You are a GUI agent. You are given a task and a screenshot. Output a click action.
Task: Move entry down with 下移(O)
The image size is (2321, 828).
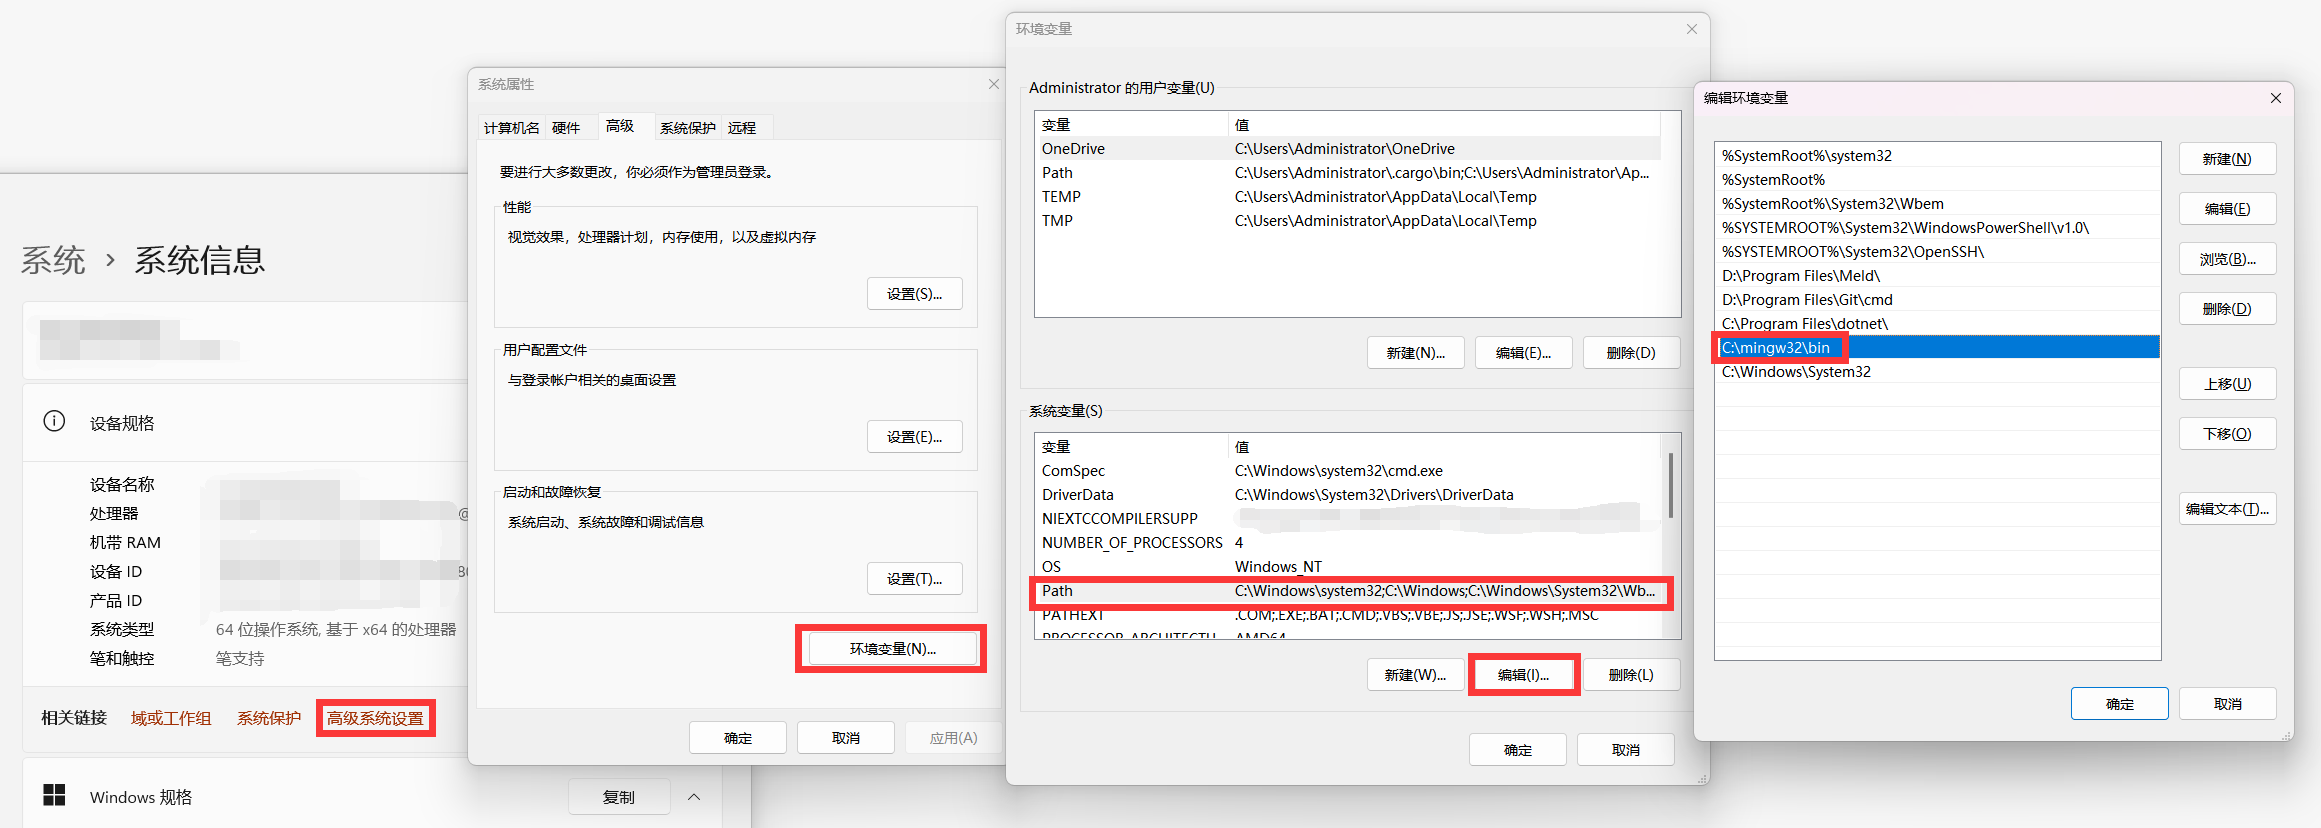pyautogui.click(x=2228, y=434)
